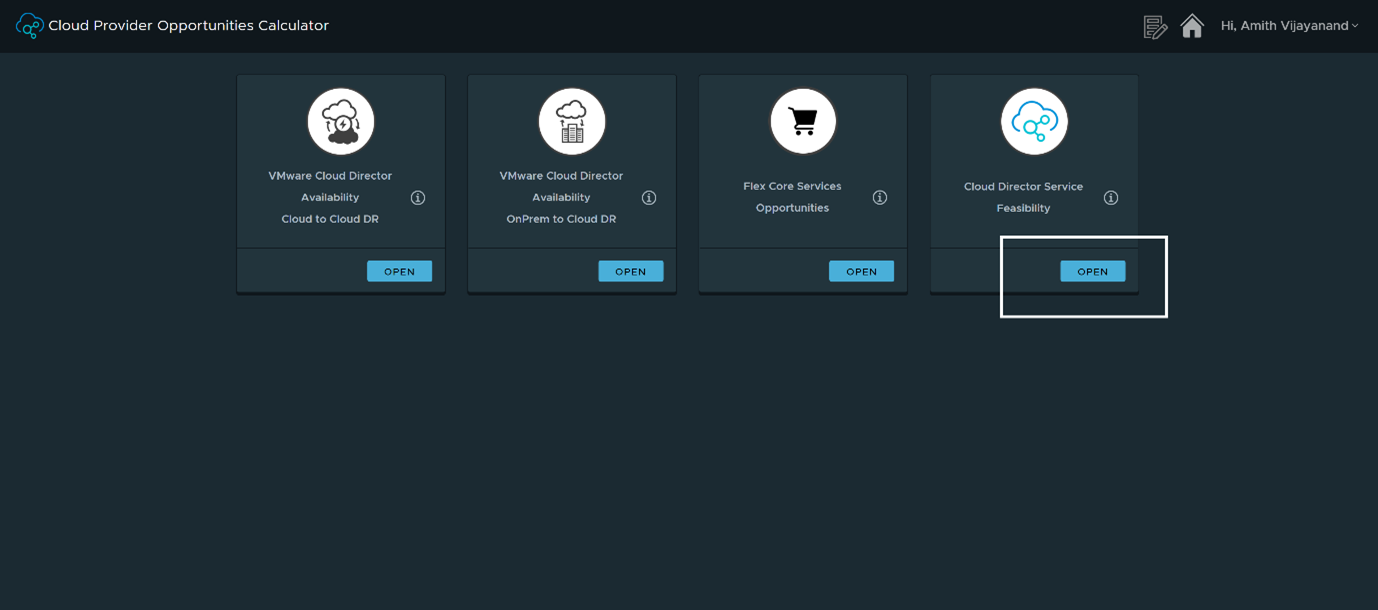
Task: Click the Cloud Provider Opportunities Calculator logo
Action: 30,26
